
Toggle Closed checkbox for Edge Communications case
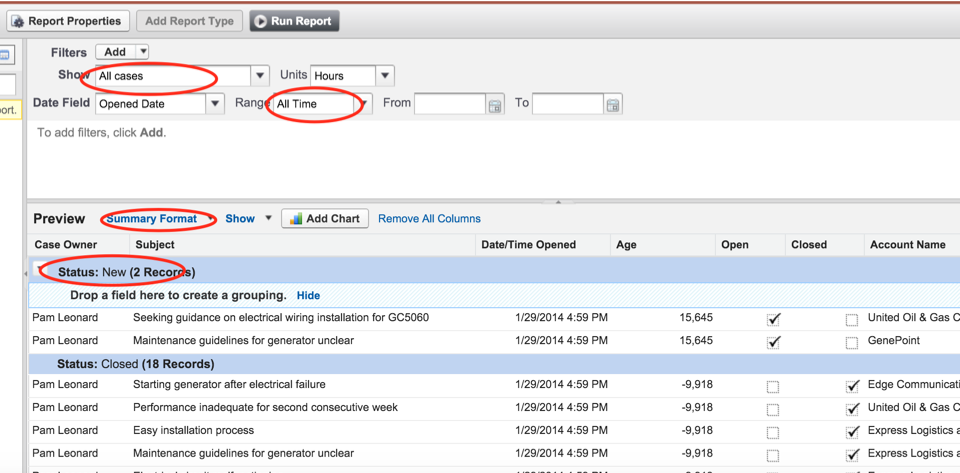click(852, 386)
